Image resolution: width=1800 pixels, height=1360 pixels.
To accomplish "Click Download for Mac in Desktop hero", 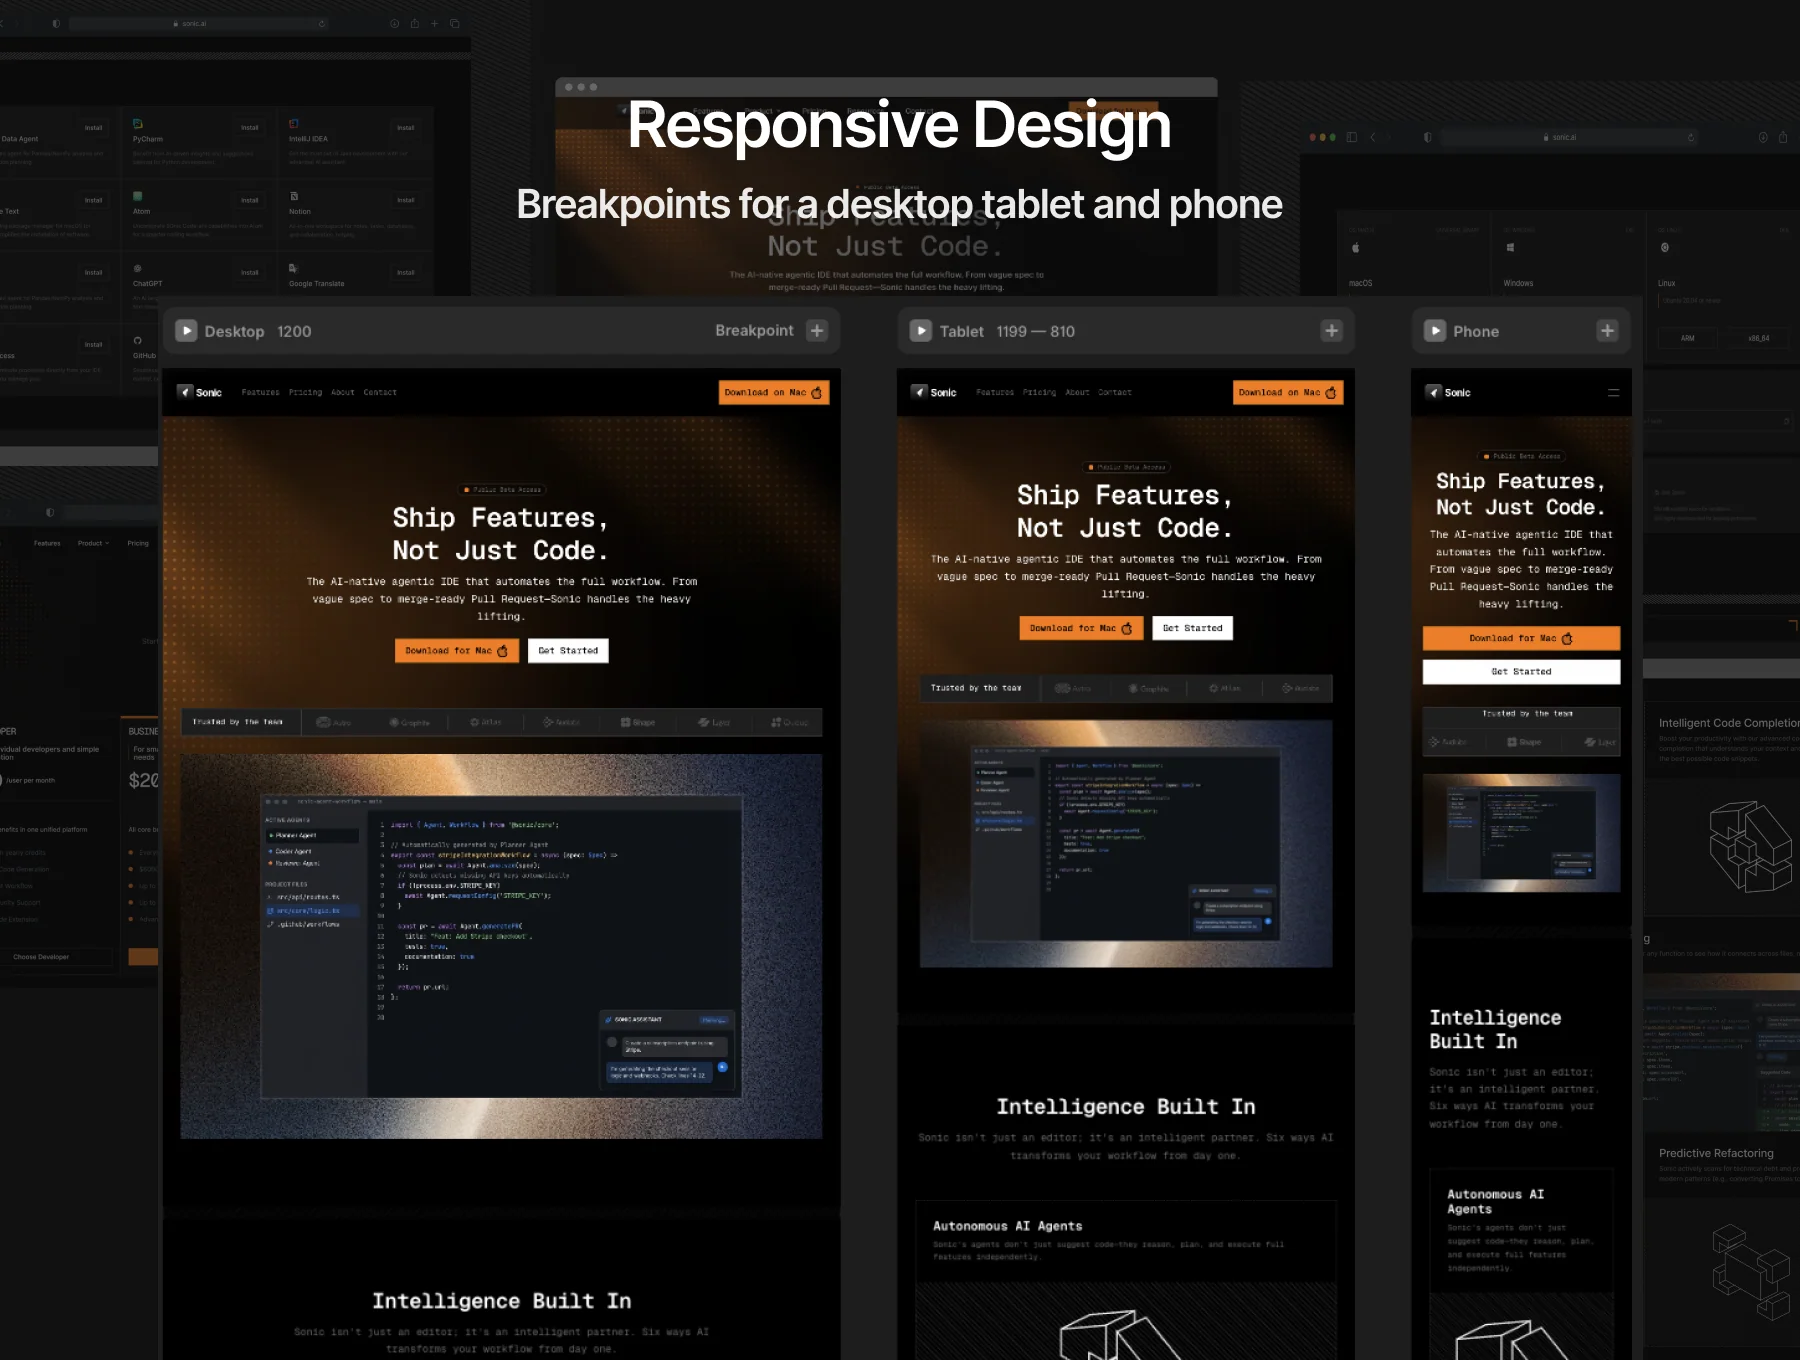I will 456,650.
